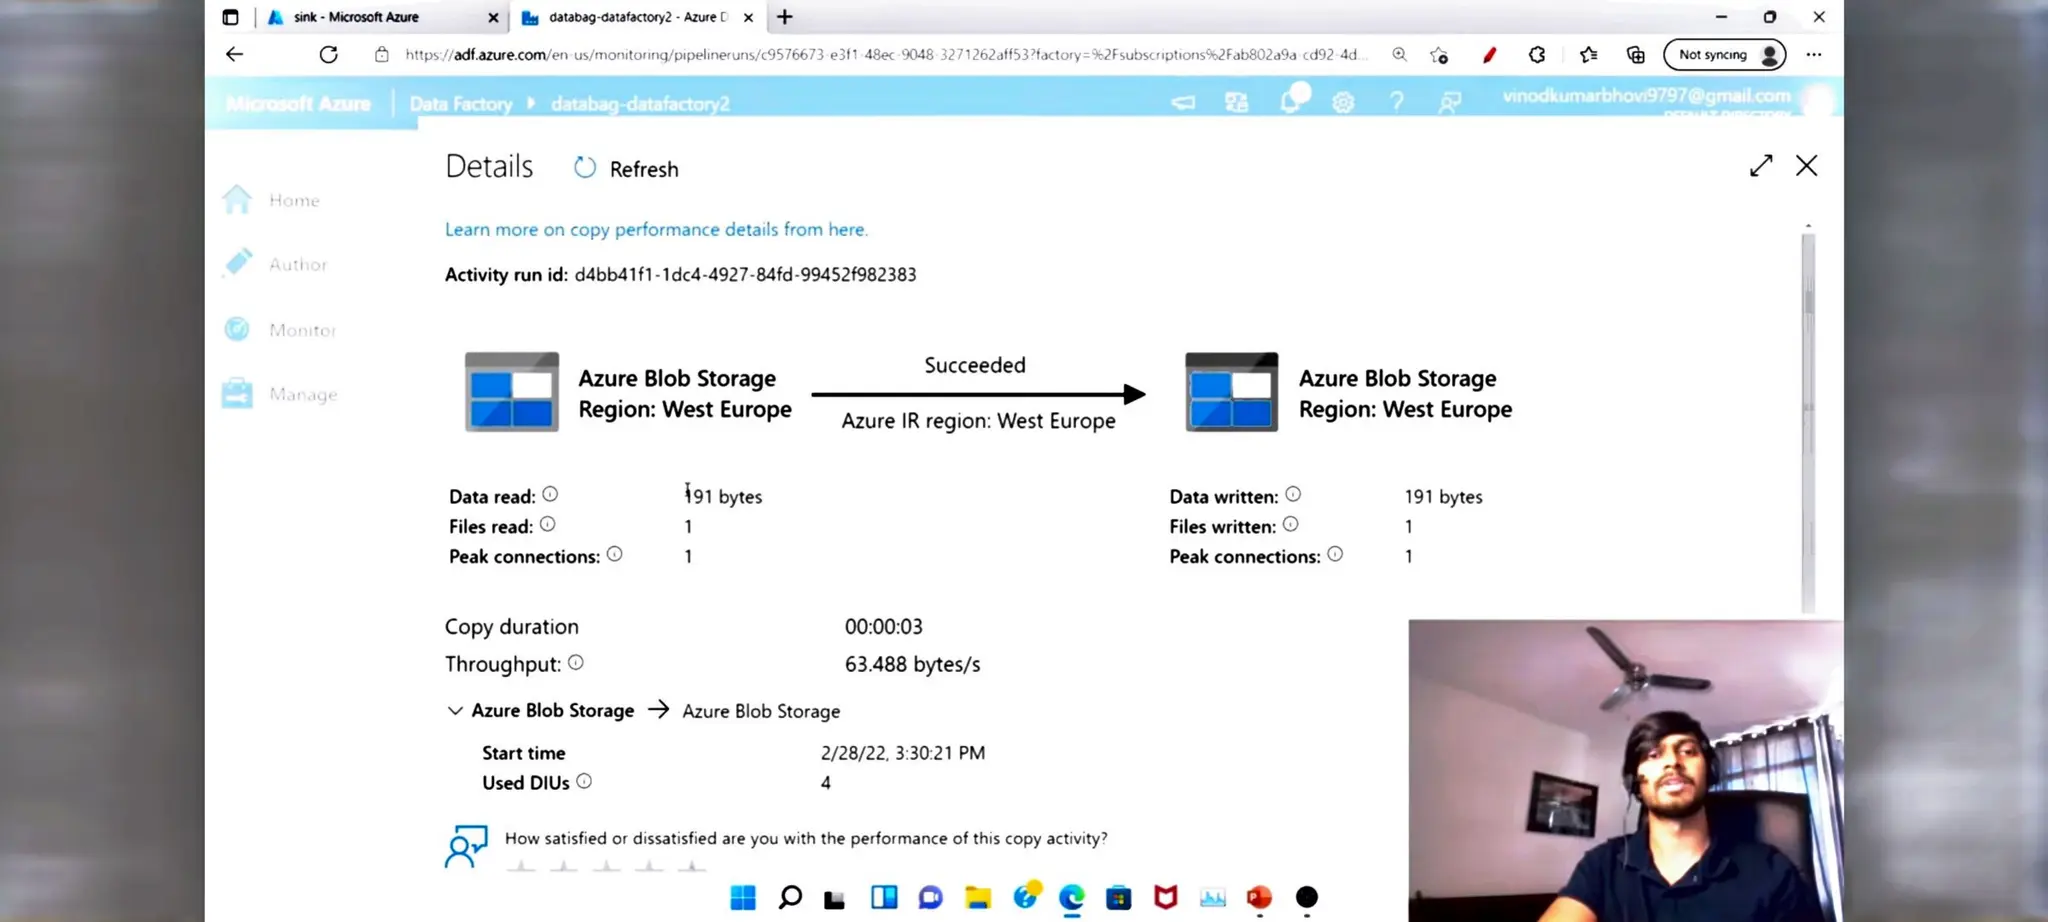This screenshot has width=2048, height=922.
Task: Collapse Azure Blob Storage stage details
Action: tap(455, 710)
